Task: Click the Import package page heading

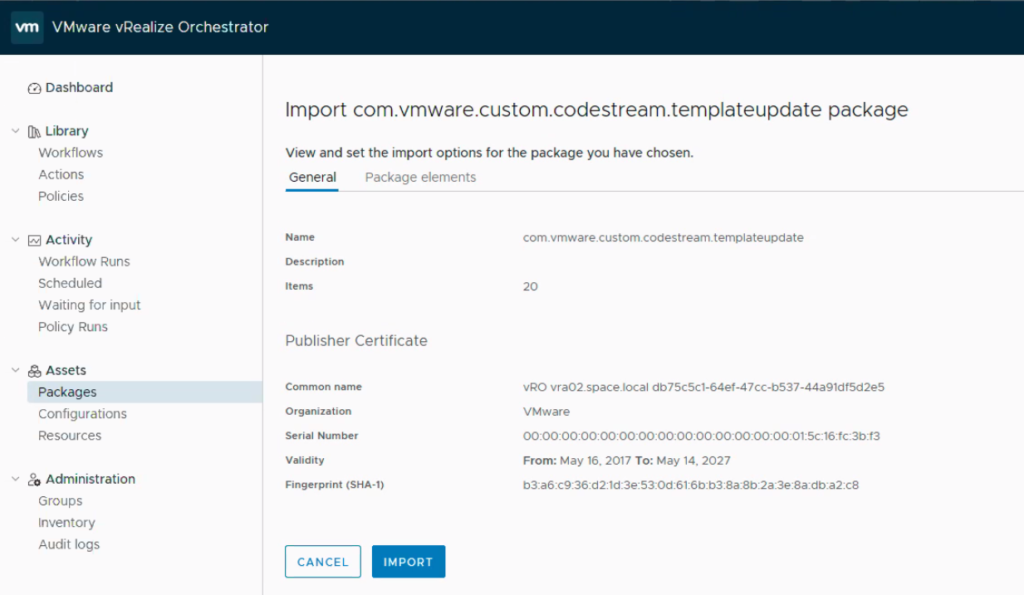Action: click(596, 110)
